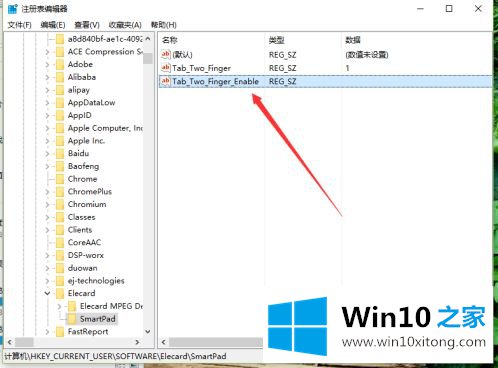Open the 收藏夹(A) menu
The image size is (498, 368).
[125, 25]
